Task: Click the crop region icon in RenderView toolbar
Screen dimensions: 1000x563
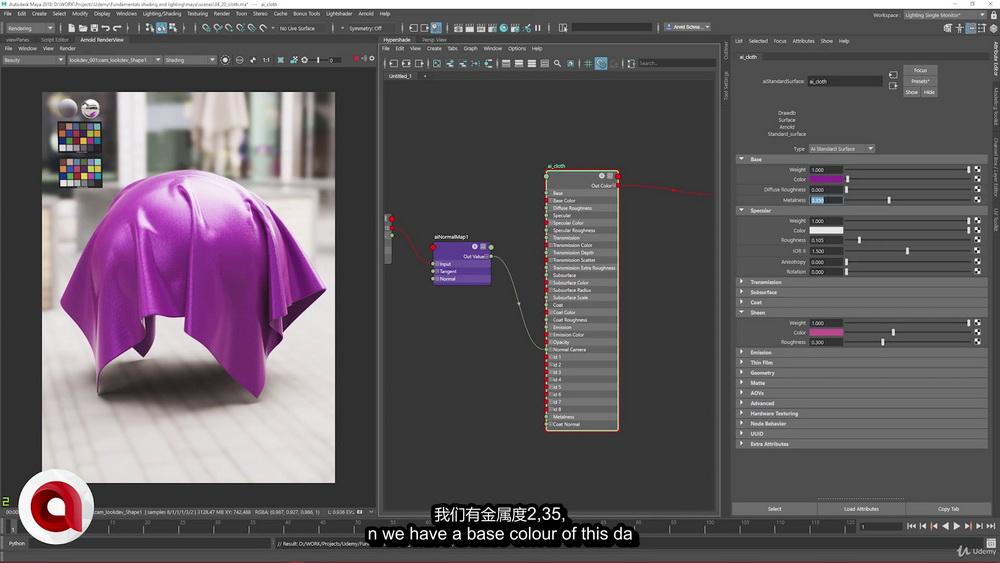Action: (280, 60)
